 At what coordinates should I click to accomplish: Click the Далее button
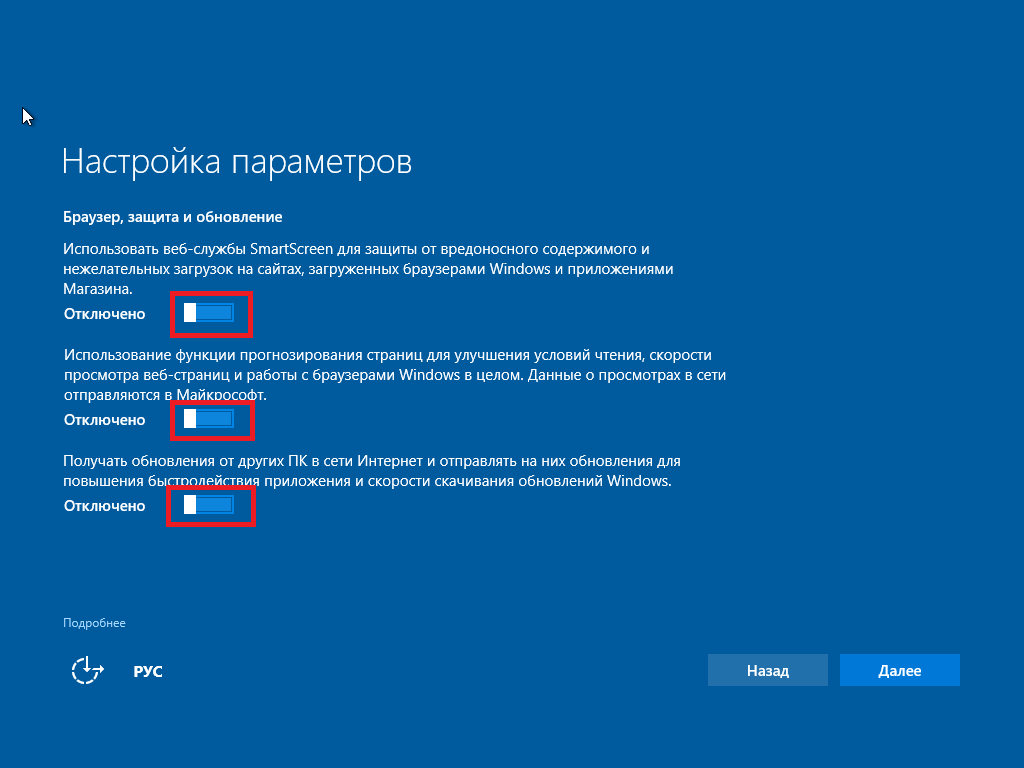pyautogui.click(x=899, y=670)
